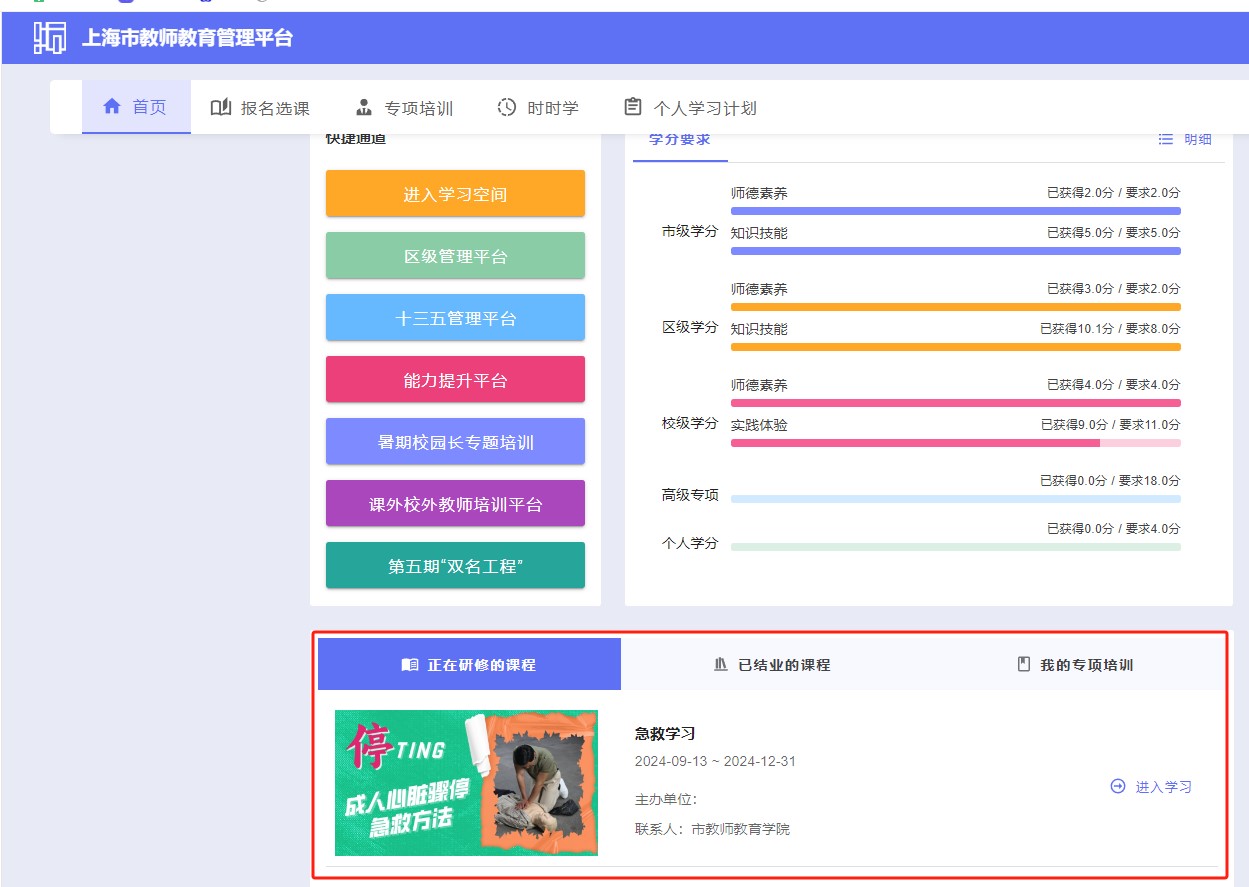Viewport: 1249px width, 887px height.
Task: Click the clipboard icon beside 个人学习计划
Action: 632,108
